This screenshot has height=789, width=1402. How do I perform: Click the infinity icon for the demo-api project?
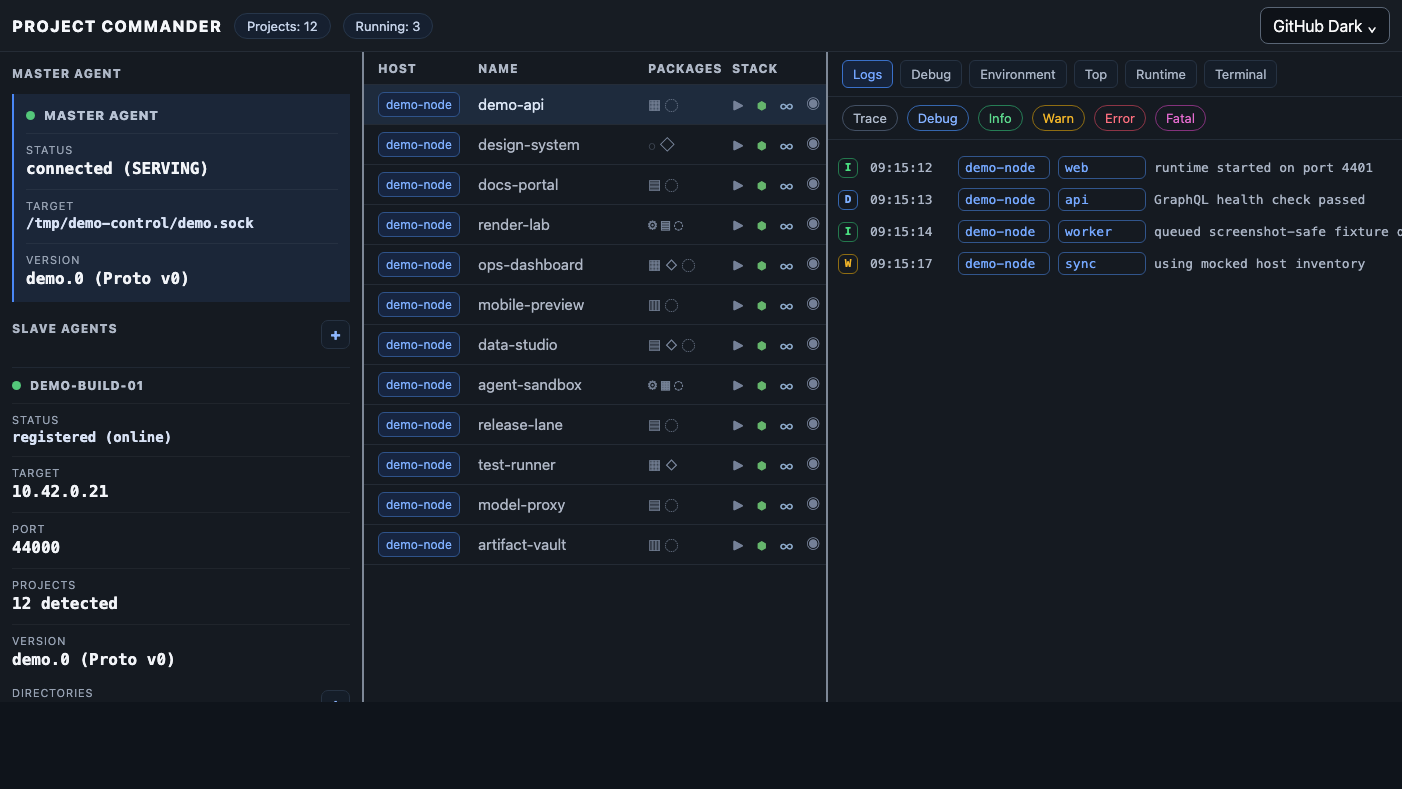point(787,105)
